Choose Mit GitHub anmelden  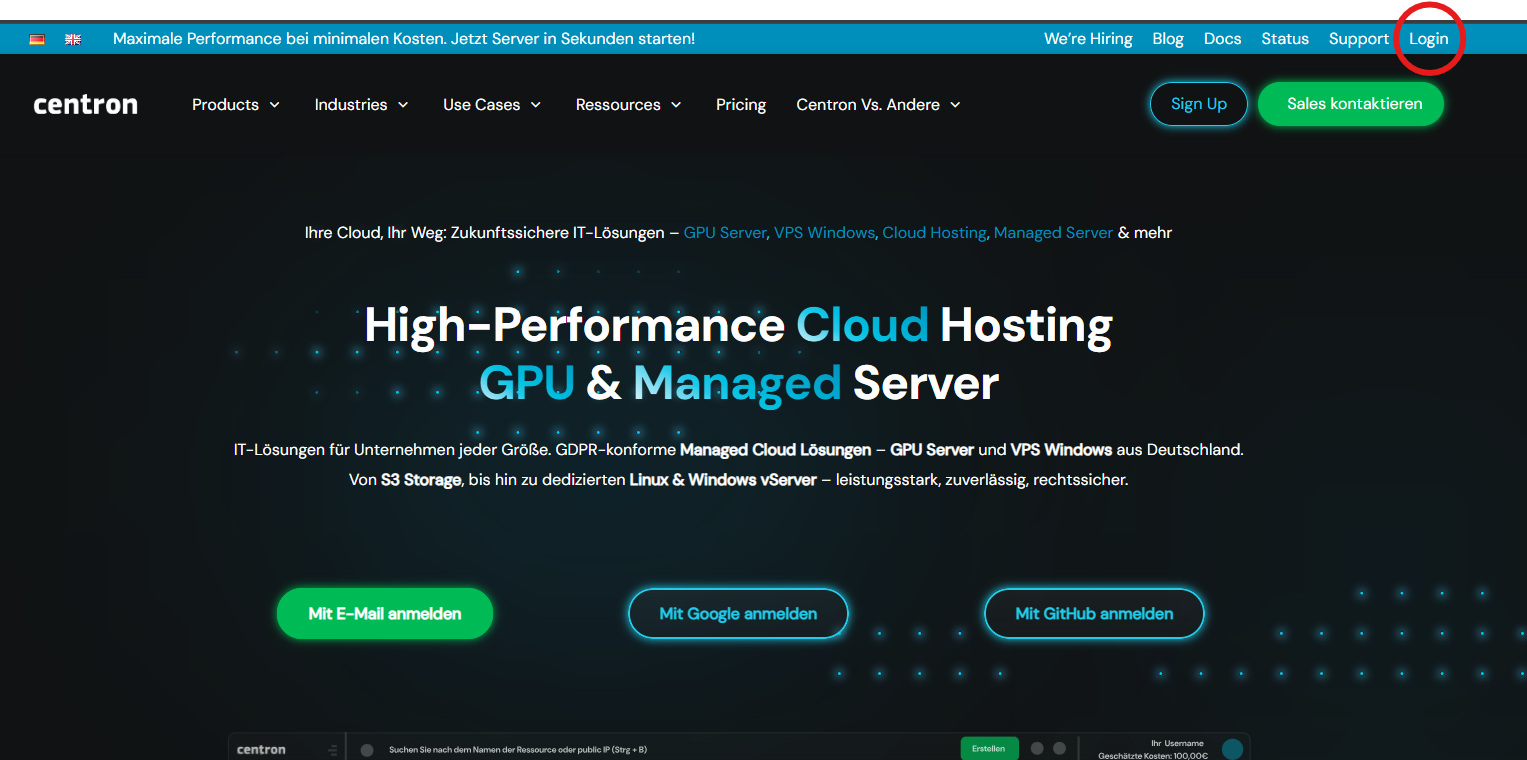(1094, 614)
